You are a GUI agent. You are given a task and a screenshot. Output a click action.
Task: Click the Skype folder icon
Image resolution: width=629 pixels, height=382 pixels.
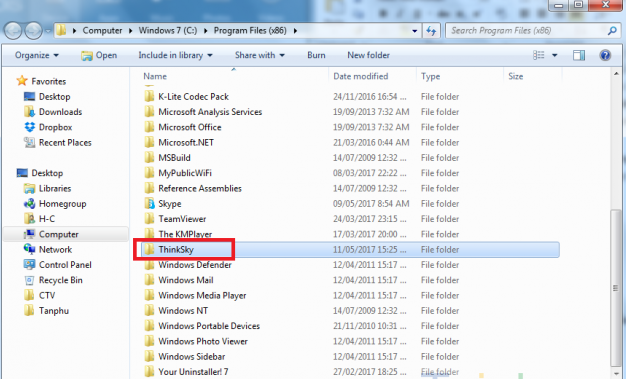click(x=149, y=203)
